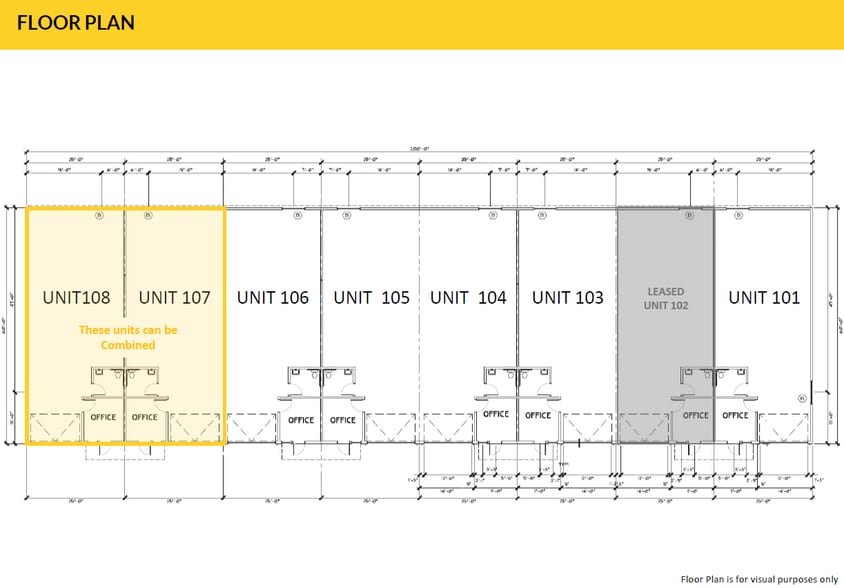
Task: Click the circle marker atop leased Unit 102
Action: tap(688, 214)
